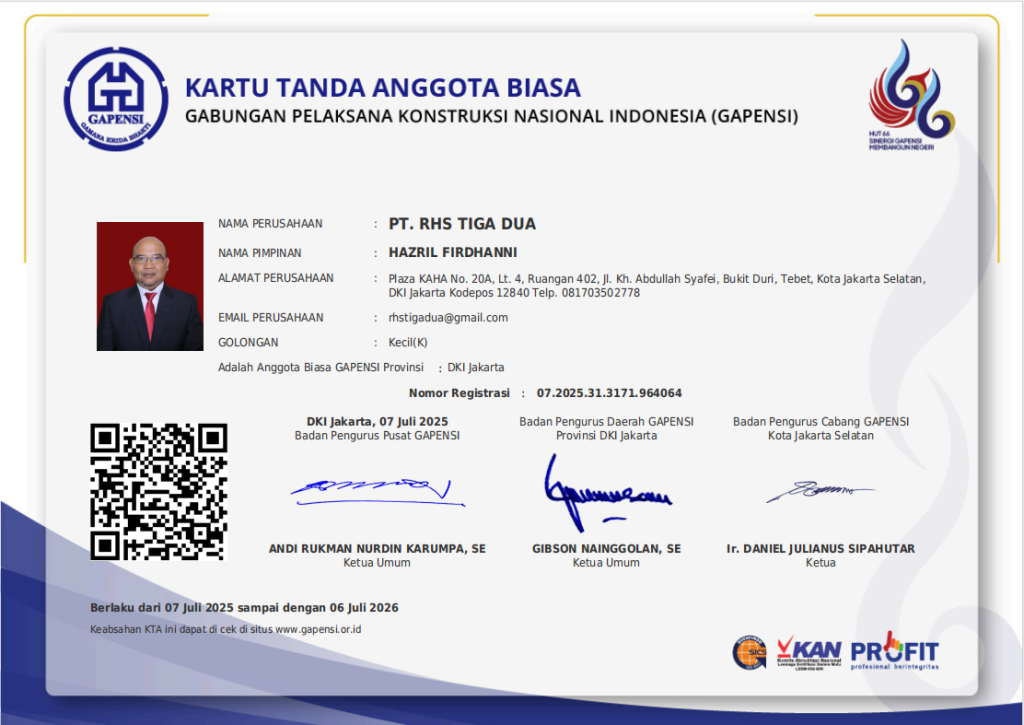Select the Golongan value Kecil(K)
The width and height of the screenshot is (1024, 725).
coord(408,342)
